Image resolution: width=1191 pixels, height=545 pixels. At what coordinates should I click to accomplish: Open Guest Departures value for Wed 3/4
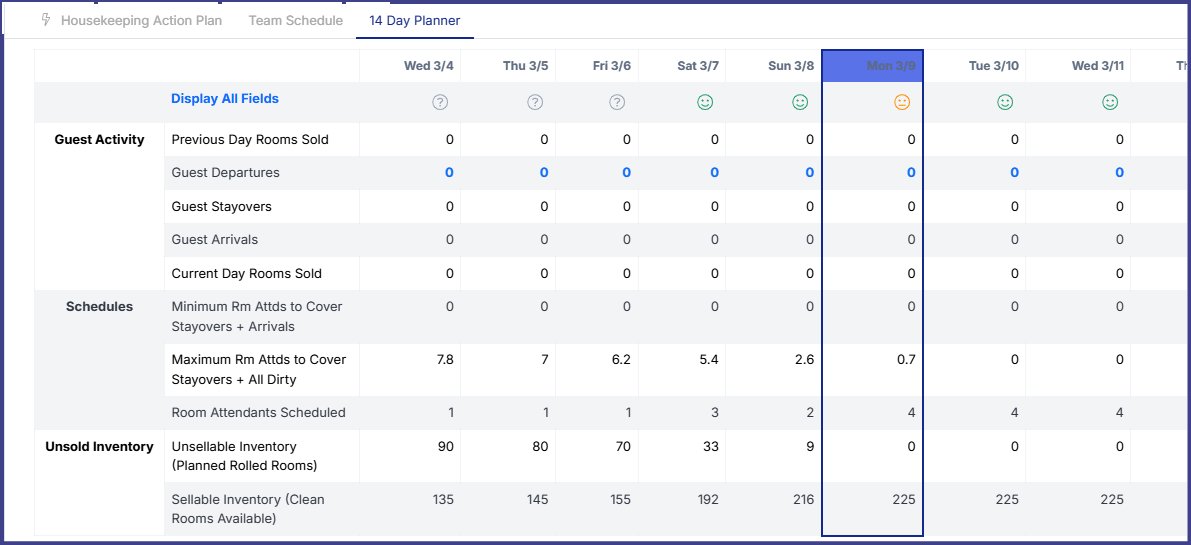coord(449,173)
